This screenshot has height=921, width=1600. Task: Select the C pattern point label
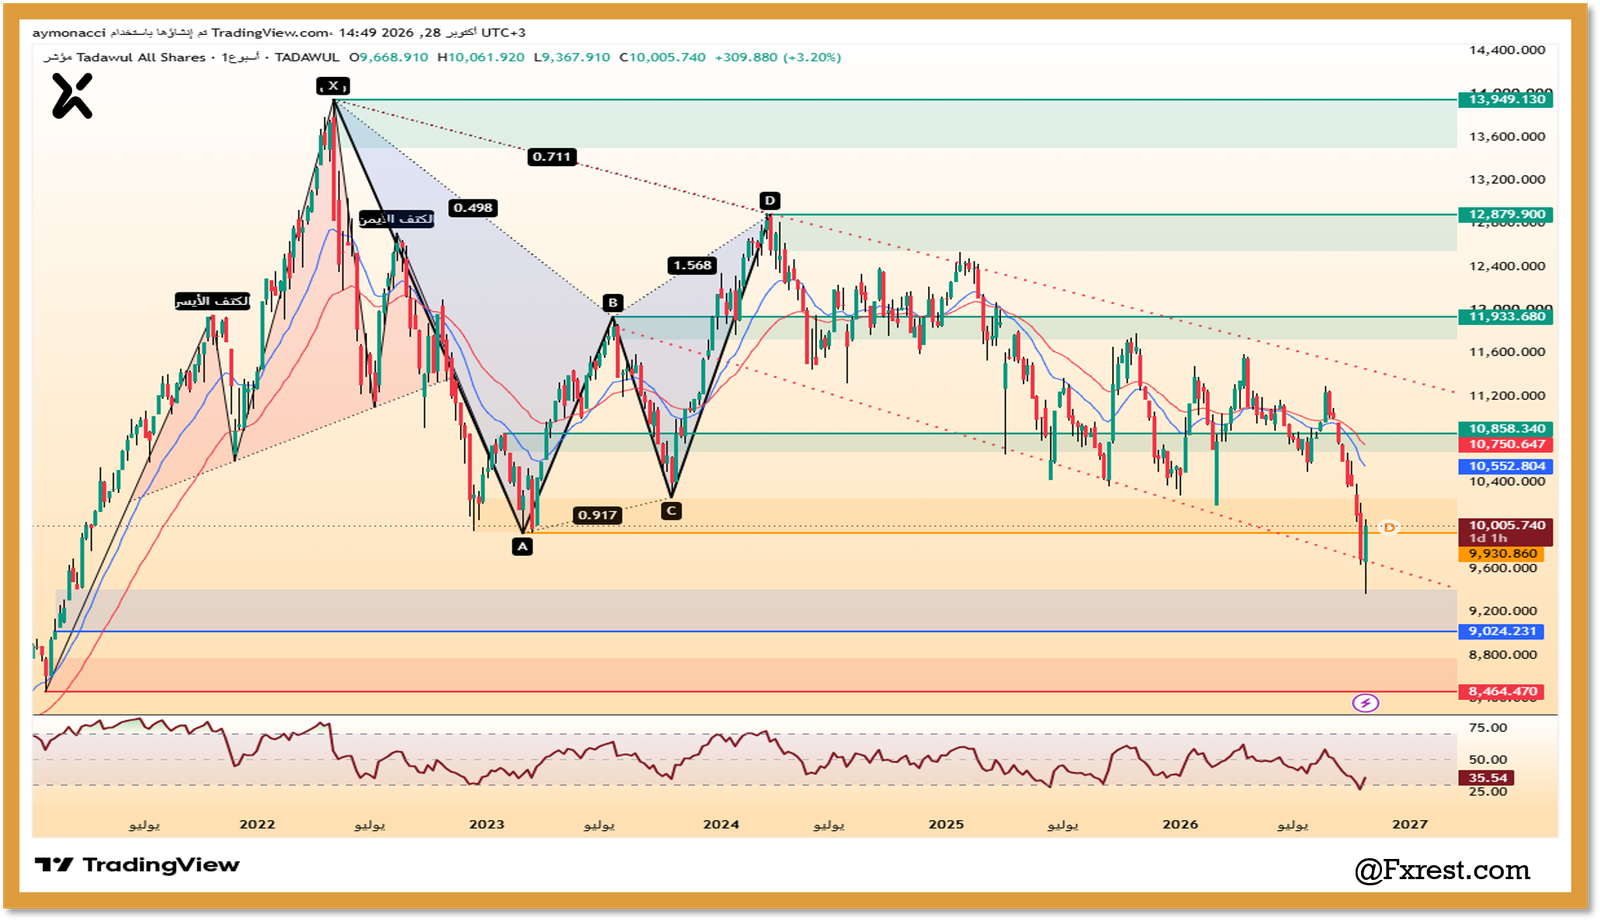coord(671,510)
